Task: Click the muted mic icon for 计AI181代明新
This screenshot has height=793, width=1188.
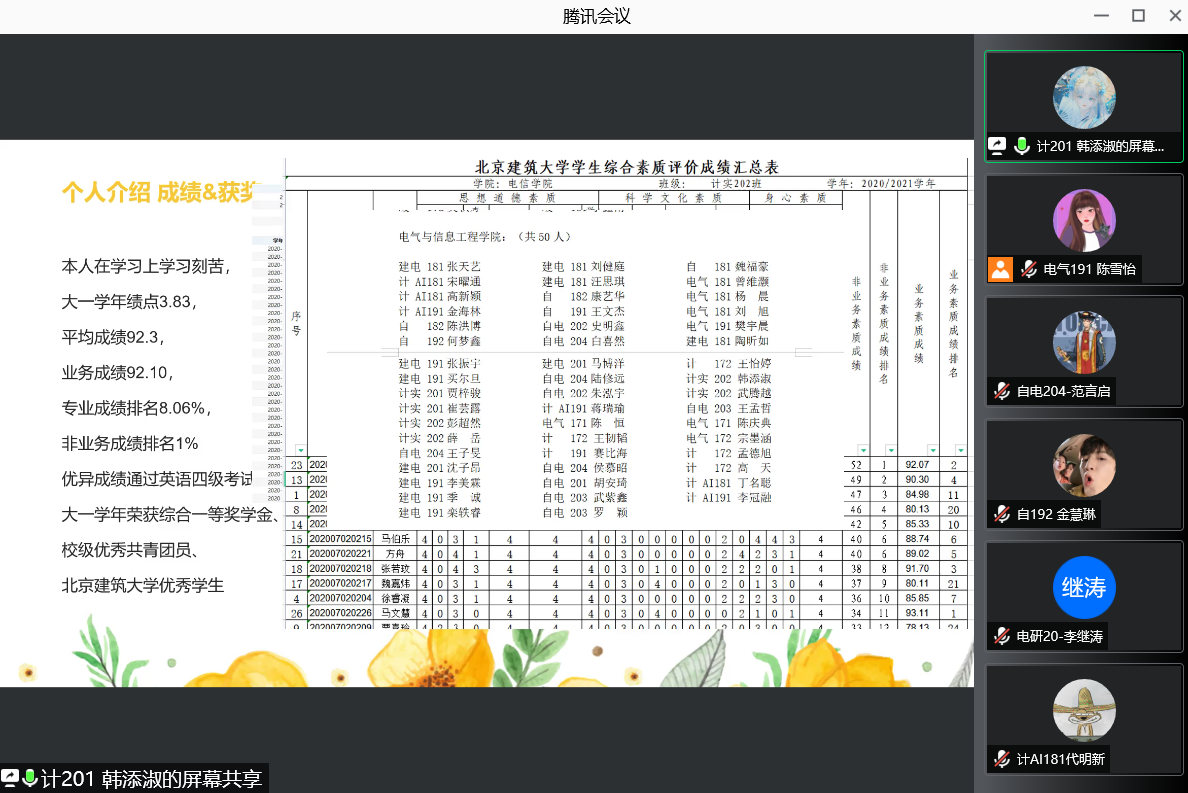Action: click(1001, 759)
